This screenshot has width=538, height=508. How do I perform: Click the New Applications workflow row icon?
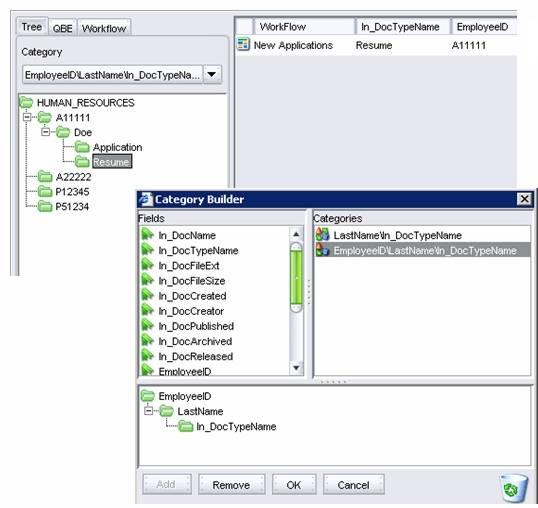pos(243,45)
